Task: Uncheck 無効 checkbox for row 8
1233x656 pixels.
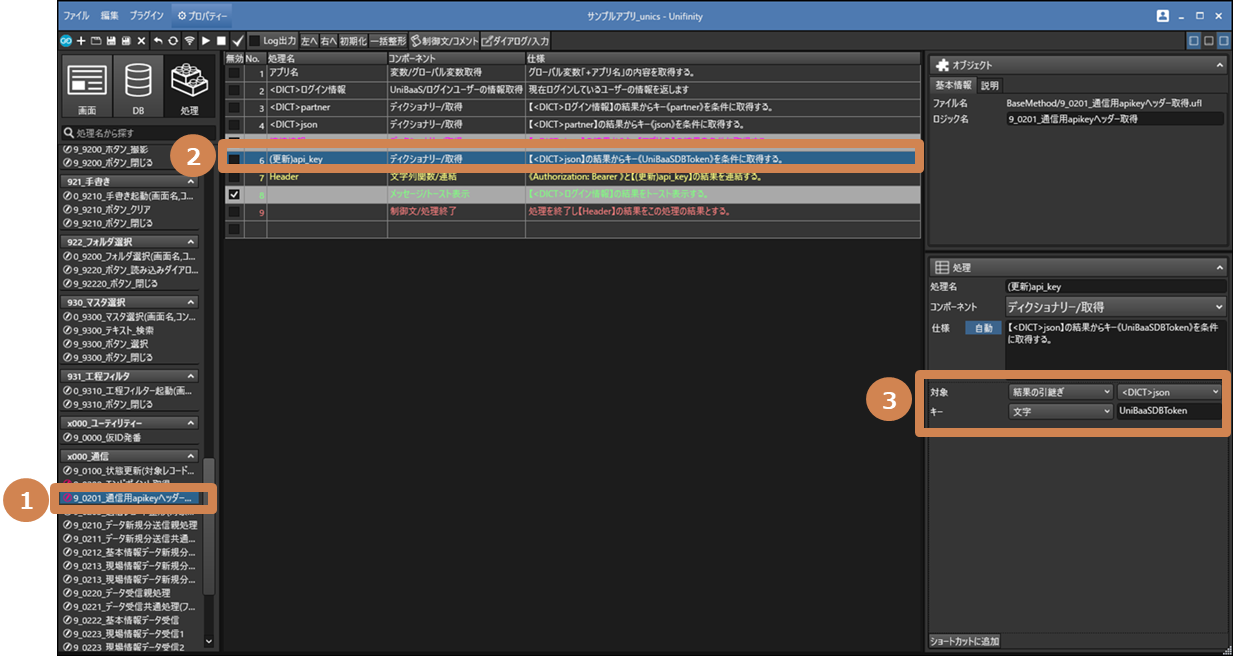Action: pos(234,194)
